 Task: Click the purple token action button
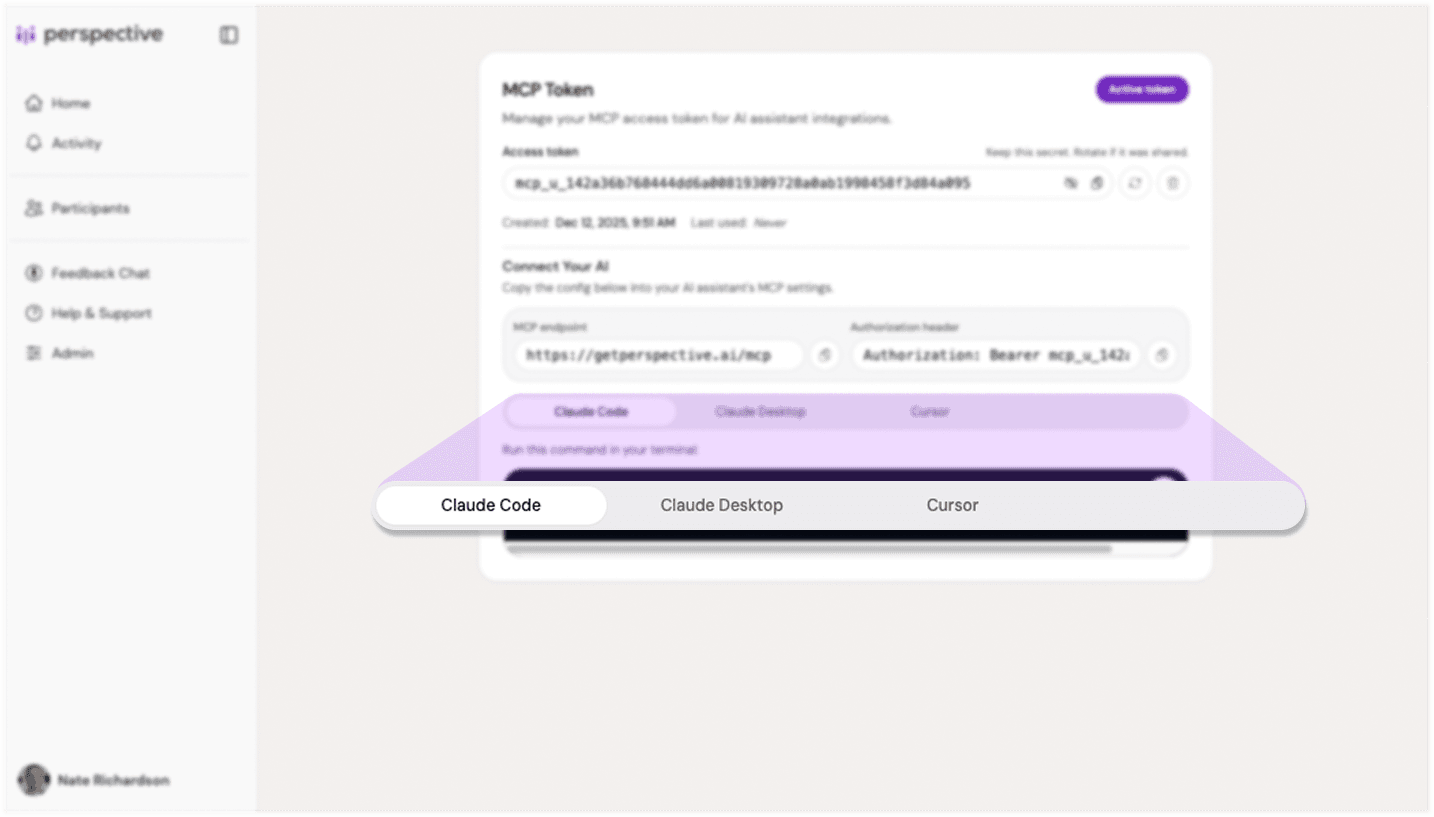1141,89
